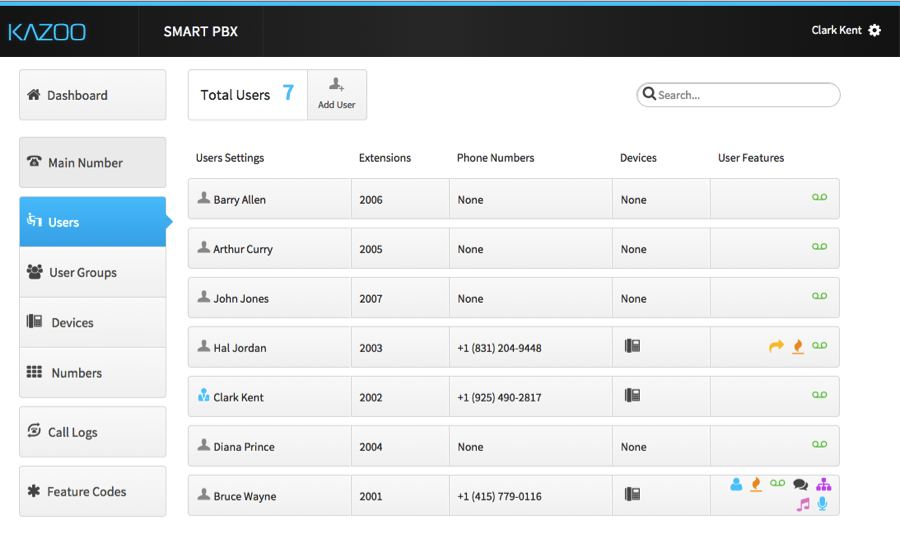Click the admin user icon beside Clark Kent

pos(203,395)
